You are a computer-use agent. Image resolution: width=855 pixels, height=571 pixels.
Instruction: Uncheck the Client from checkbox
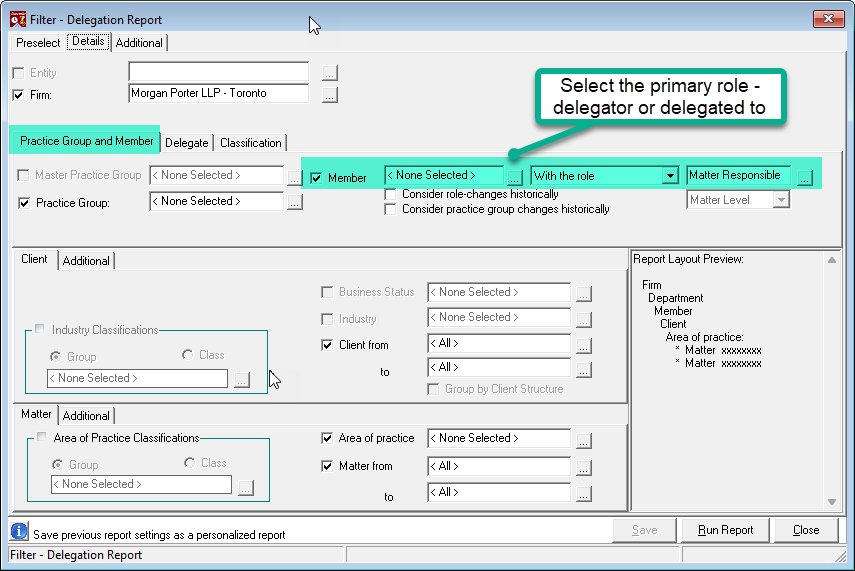coord(327,345)
